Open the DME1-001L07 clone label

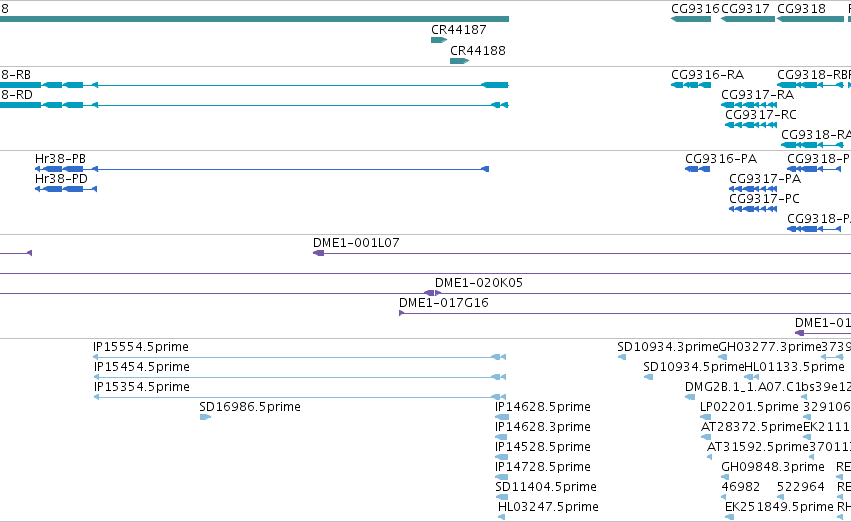pyautogui.click(x=356, y=243)
